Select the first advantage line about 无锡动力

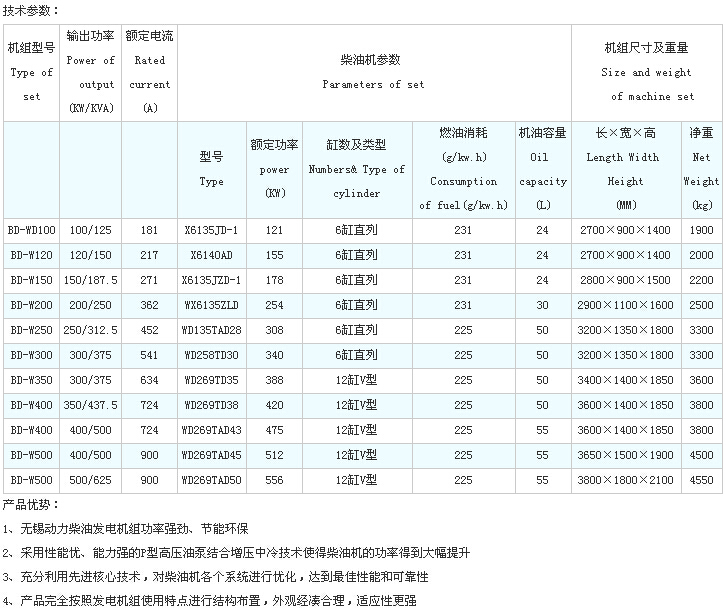126,528
